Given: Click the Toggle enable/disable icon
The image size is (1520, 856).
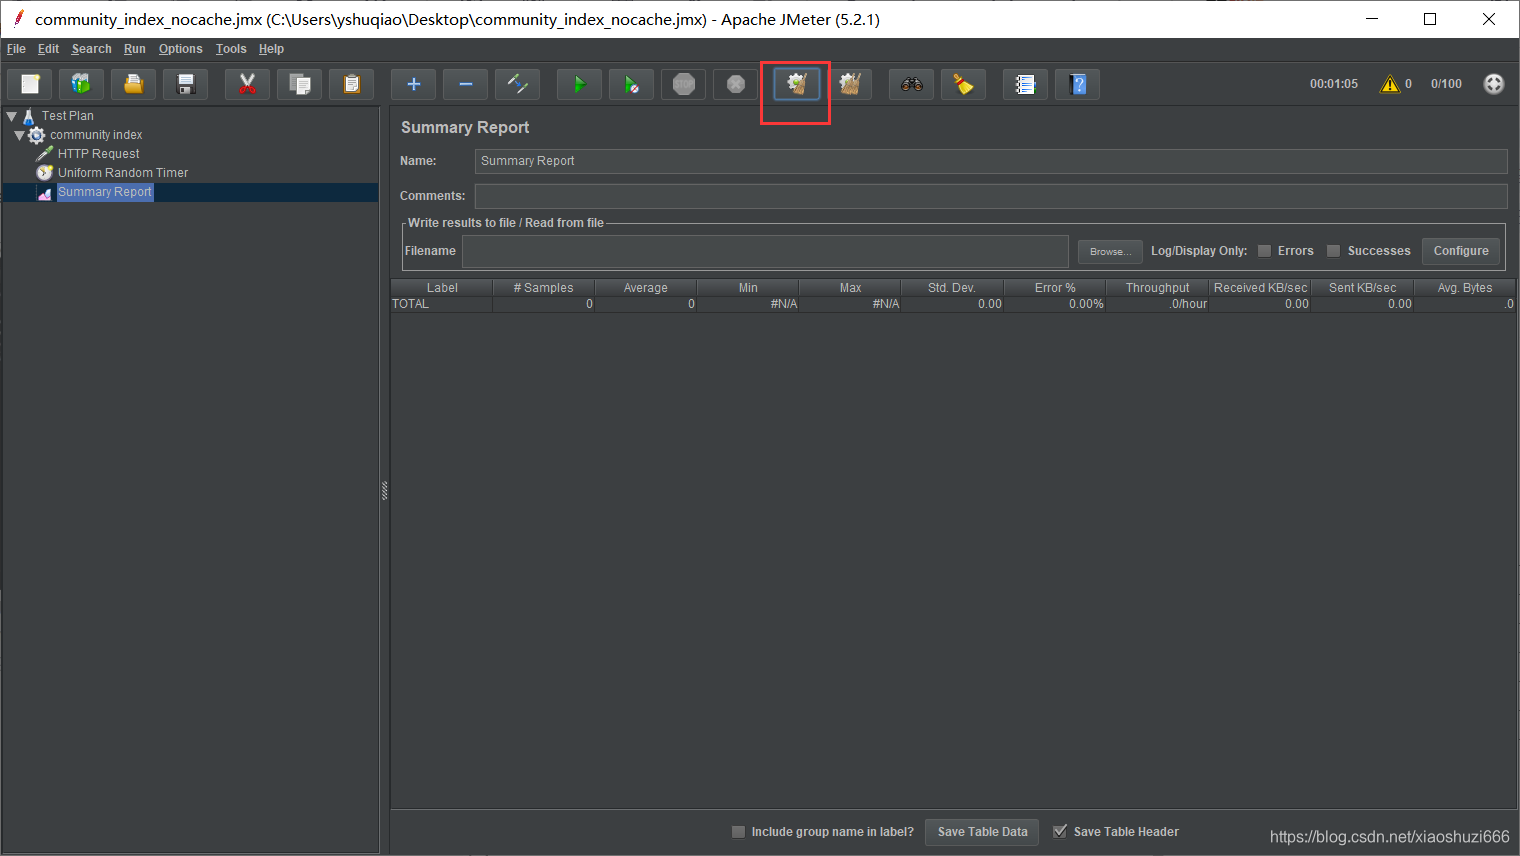Looking at the screenshot, I should (x=517, y=85).
